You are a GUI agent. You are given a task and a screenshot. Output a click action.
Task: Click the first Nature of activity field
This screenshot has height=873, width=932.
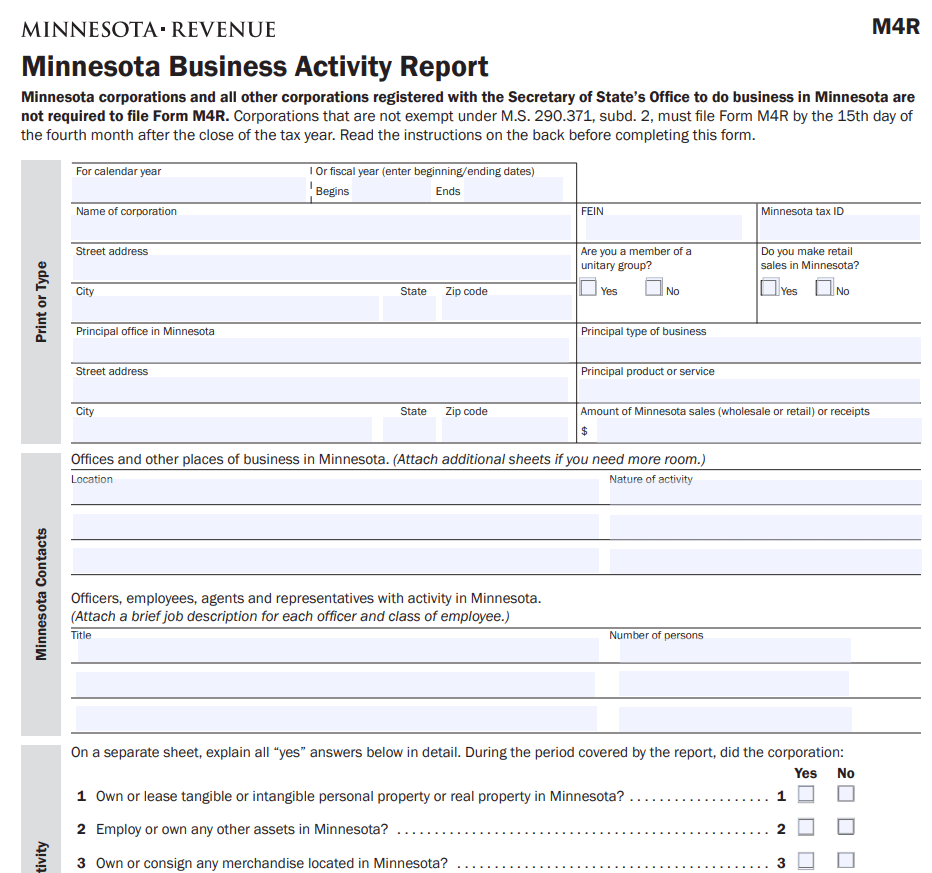pos(765,493)
